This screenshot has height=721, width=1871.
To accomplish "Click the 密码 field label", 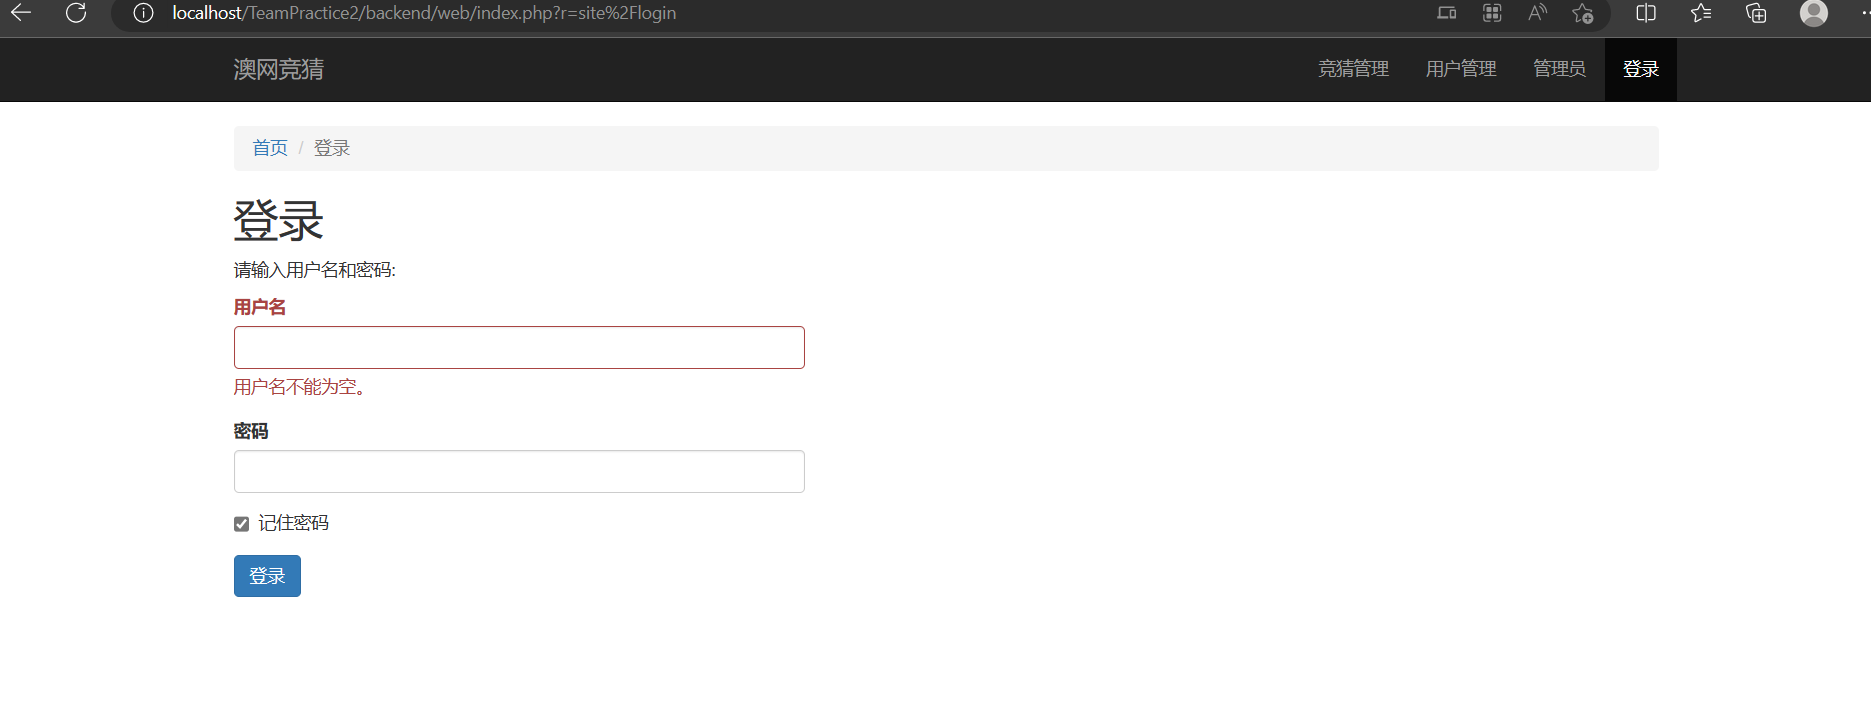I will click(x=251, y=431).
